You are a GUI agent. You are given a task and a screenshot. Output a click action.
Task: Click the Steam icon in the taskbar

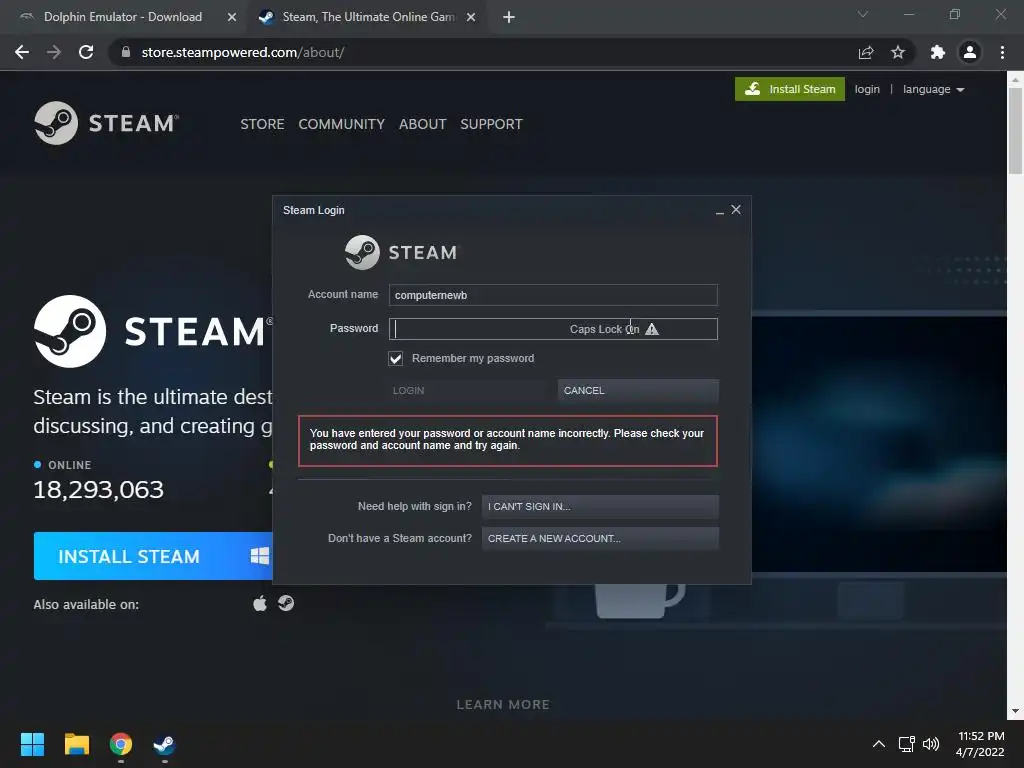pyautogui.click(x=165, y=744)
